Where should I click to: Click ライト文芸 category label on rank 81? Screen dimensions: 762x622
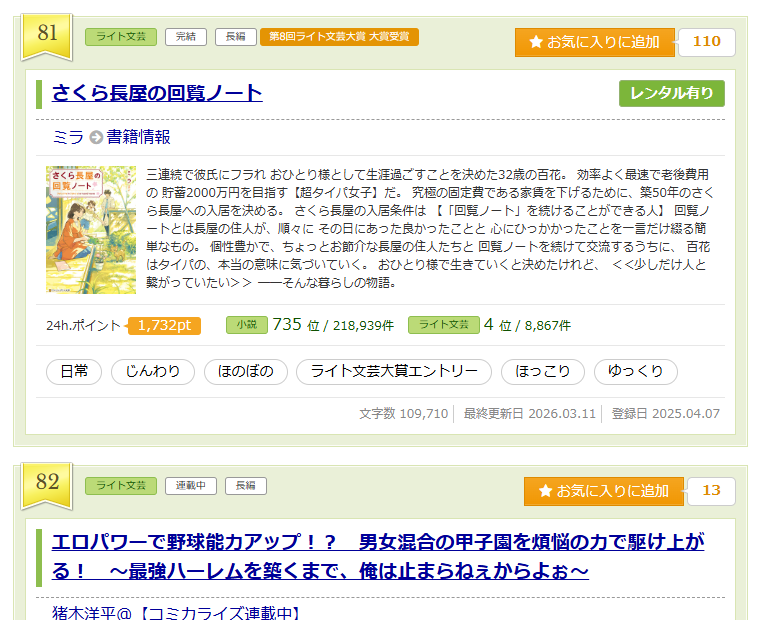(x=120, y=37)
